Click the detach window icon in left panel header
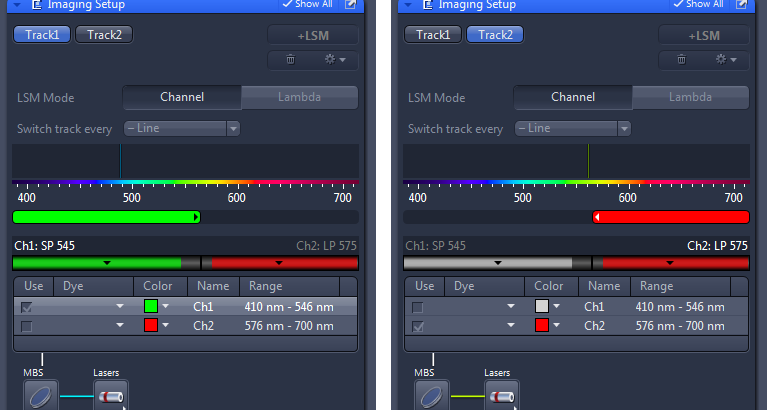 pos(350,5)
